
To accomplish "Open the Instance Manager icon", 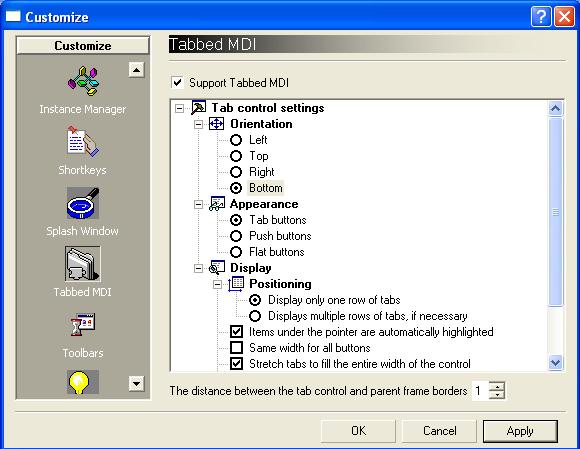I will point(83,81).
